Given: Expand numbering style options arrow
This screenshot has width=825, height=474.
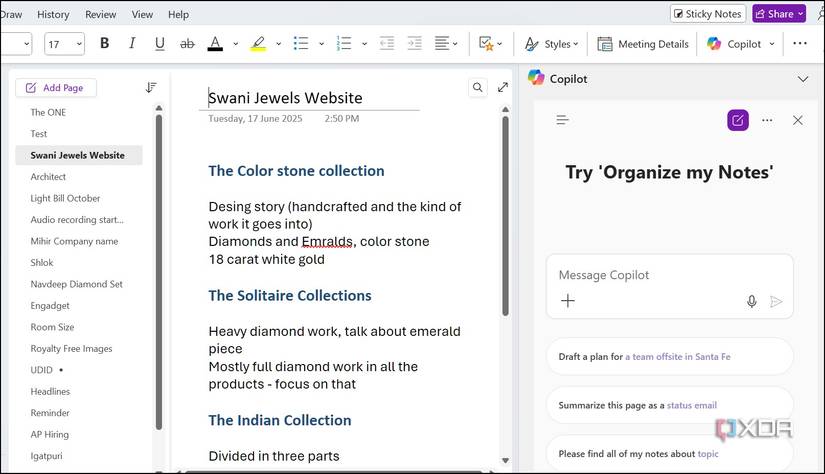Looking at the screenshot, I should tap(364, 44).
